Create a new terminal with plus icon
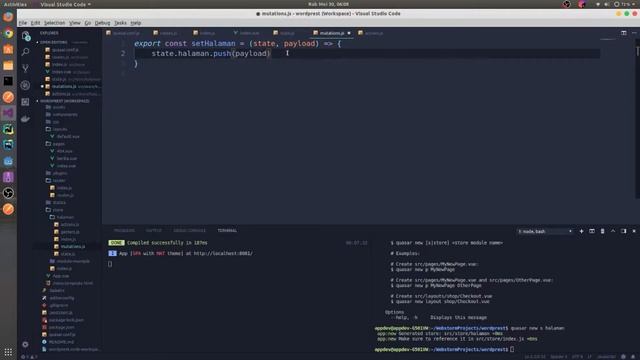The image size is (640, 360). 581,231
